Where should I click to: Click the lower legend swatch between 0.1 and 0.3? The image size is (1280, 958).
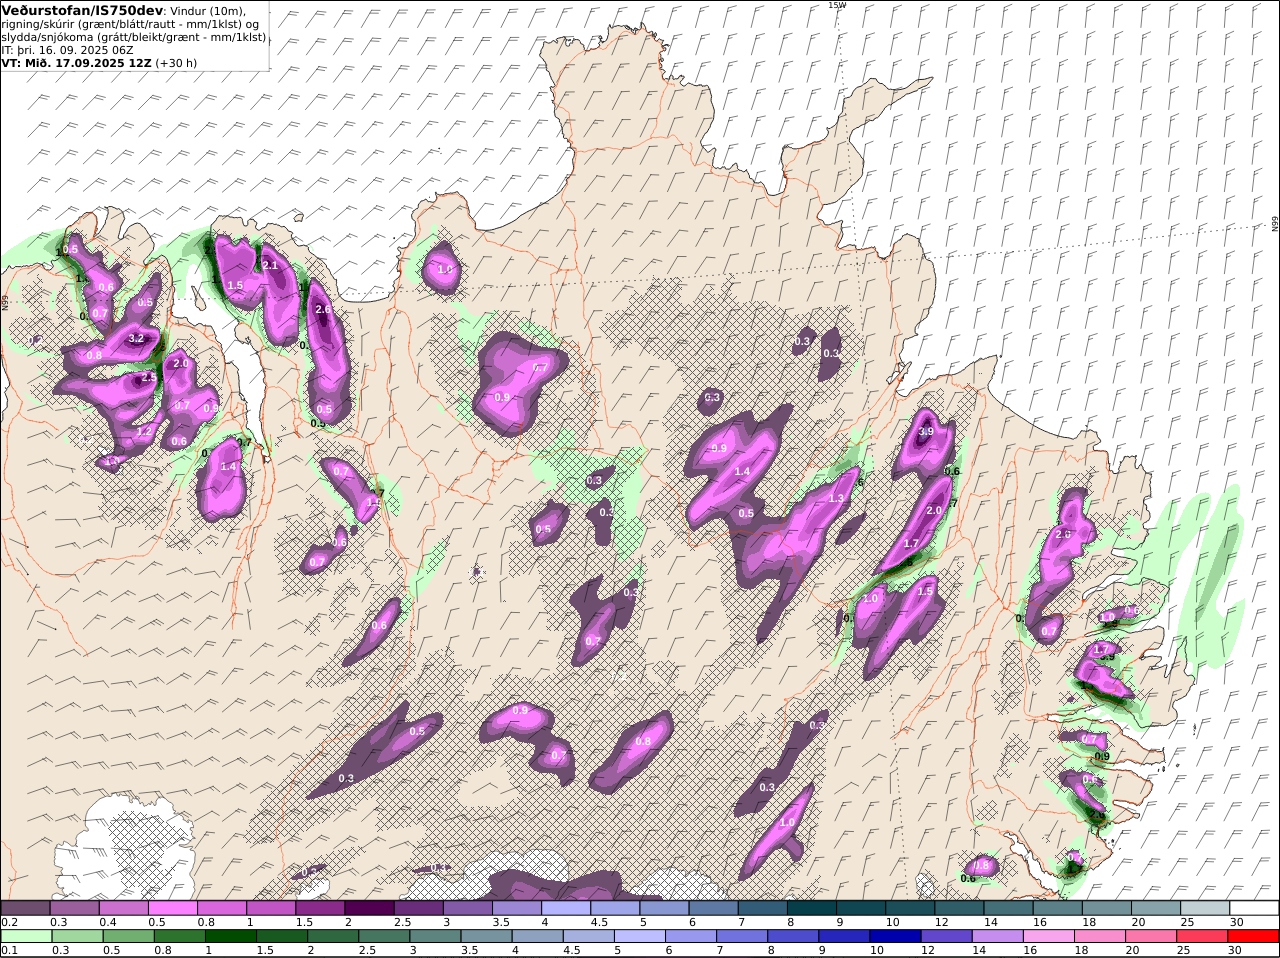point(26,936)
